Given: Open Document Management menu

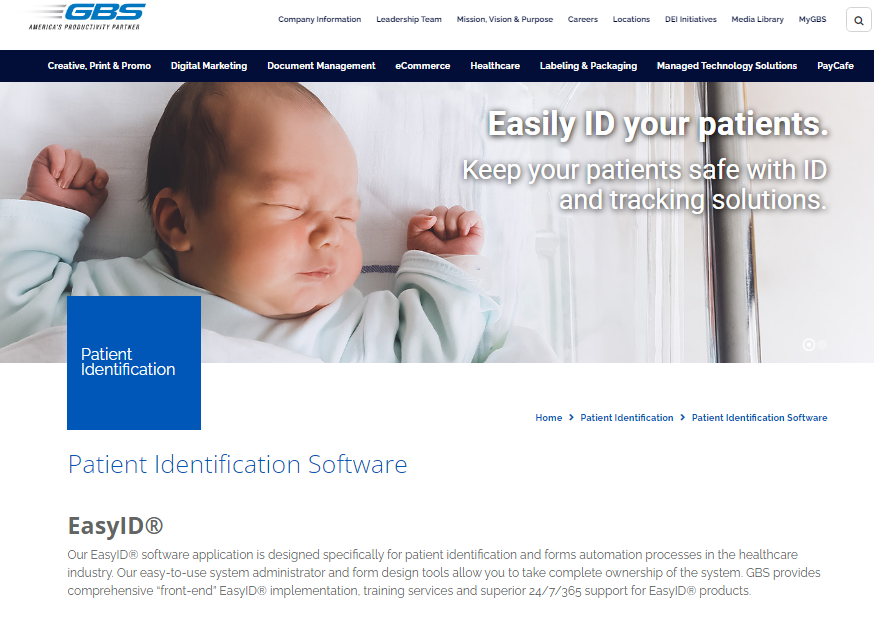Looking at the screenshot, I should [321, 66].
